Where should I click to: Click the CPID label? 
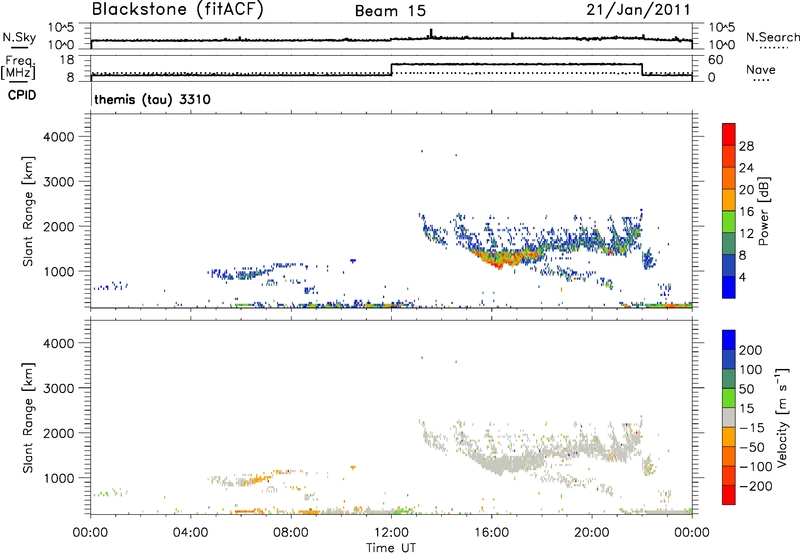22,95
